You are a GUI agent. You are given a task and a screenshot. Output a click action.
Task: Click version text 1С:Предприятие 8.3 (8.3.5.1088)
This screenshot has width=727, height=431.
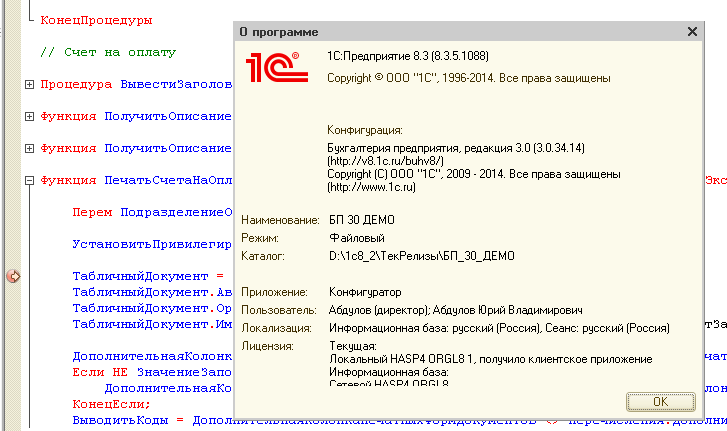408,56
